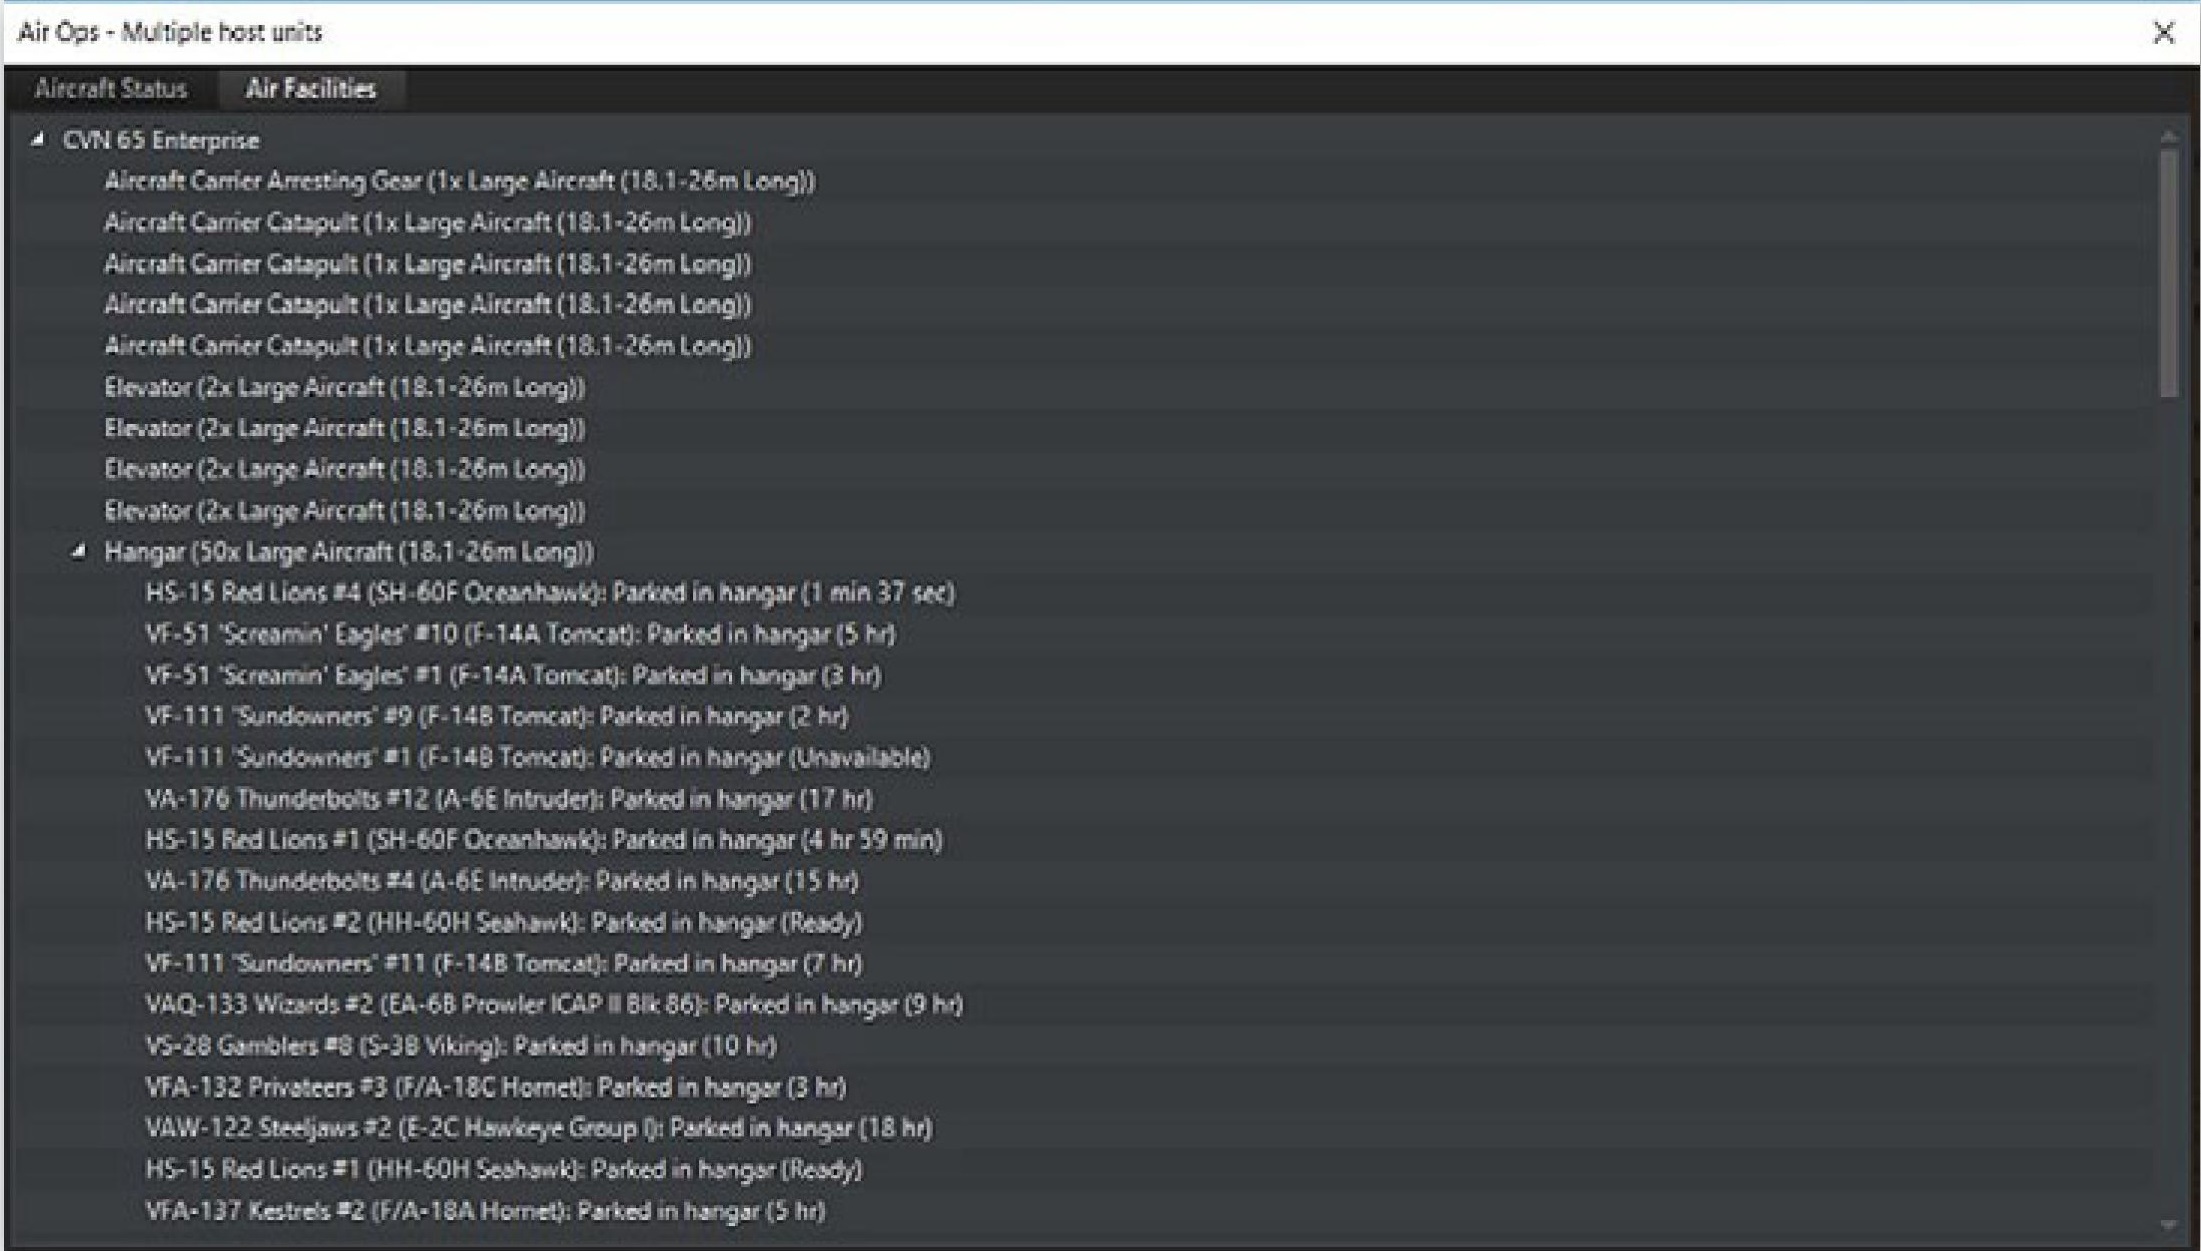
Task: Select HS-15 Red Lions #4 Oceanhawk row
Action: pos(549,593)
